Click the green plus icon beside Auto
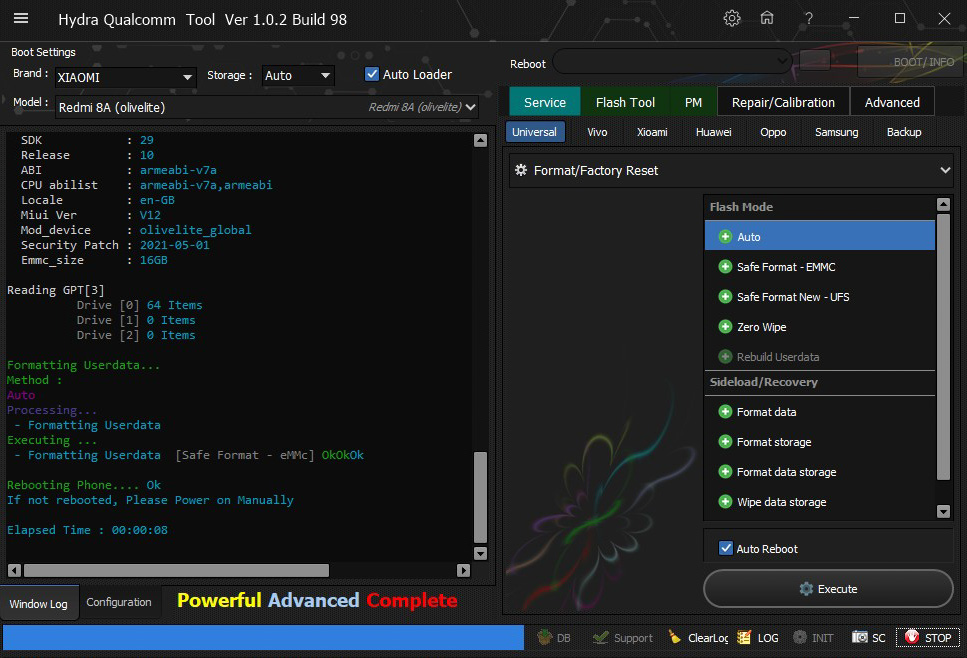The width and height of the screenshot is (967, 658). coord(725,236)
